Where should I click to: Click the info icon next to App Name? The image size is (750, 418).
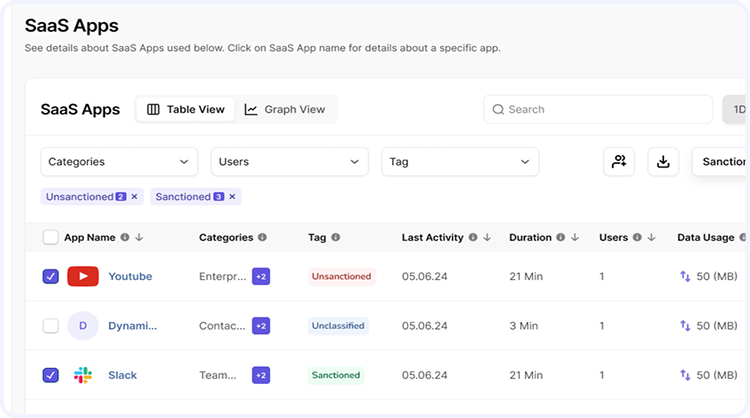(125, 237)
